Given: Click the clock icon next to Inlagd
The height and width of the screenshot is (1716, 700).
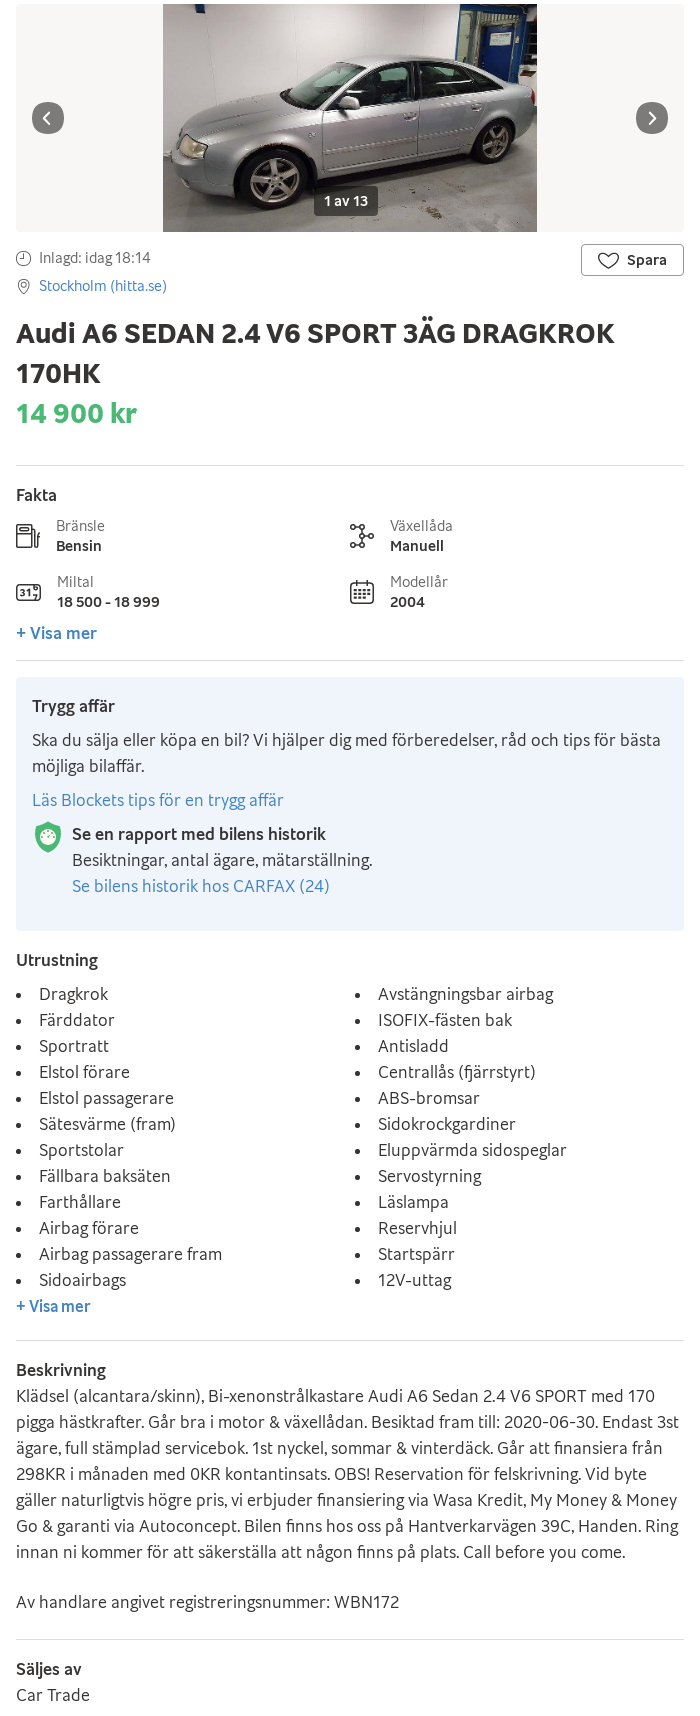Looking at the screenshot, I should pyautogui.click(x=24, y=258).
